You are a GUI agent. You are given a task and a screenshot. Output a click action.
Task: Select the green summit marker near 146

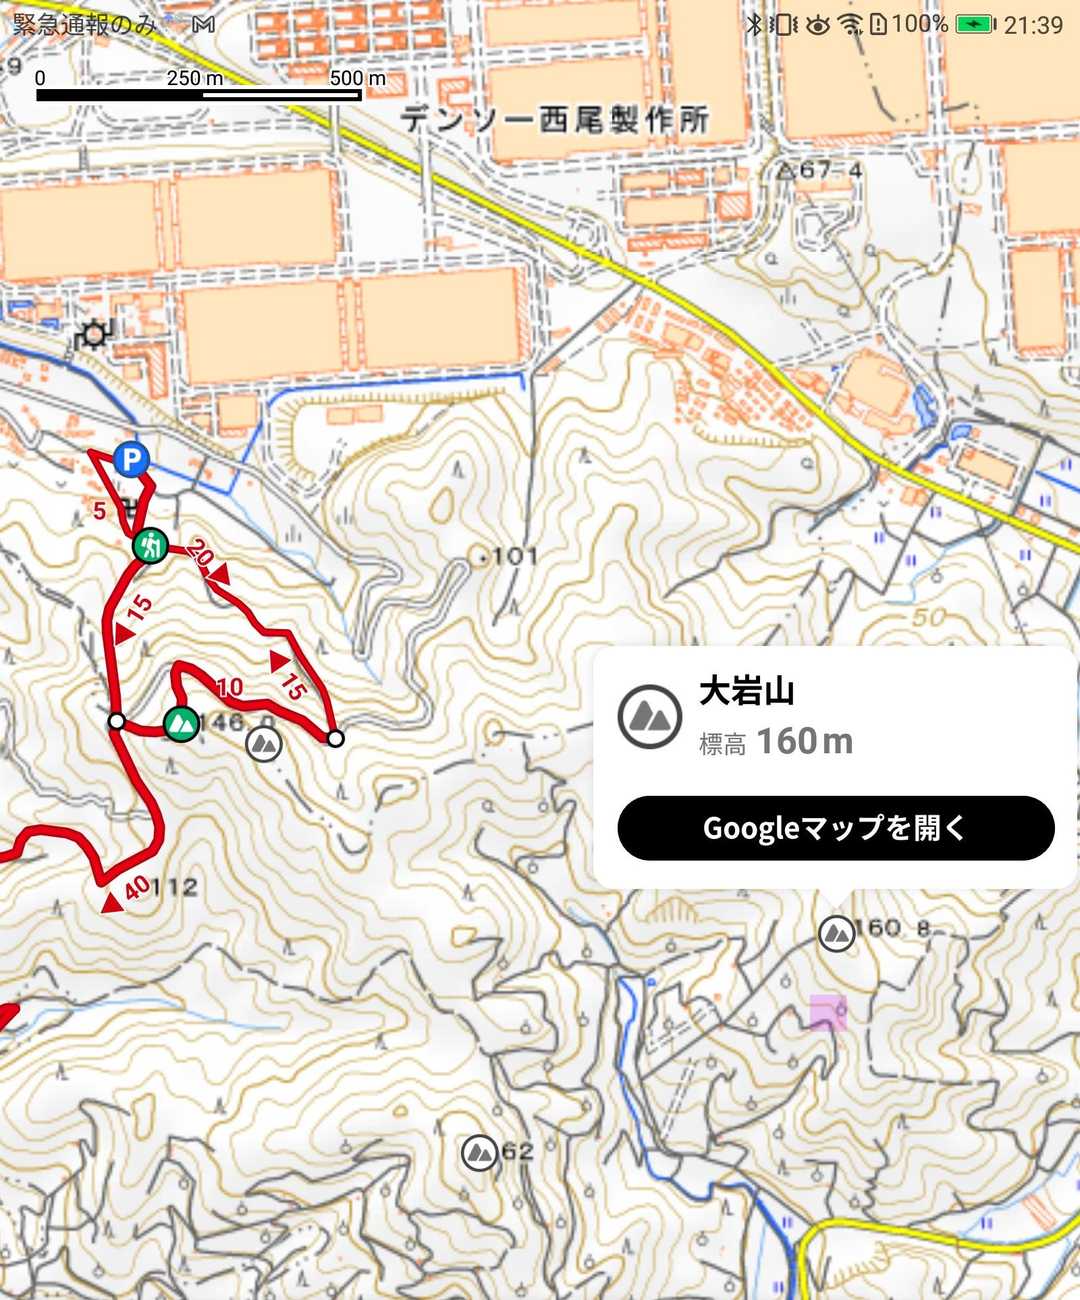tap(181, 723)
